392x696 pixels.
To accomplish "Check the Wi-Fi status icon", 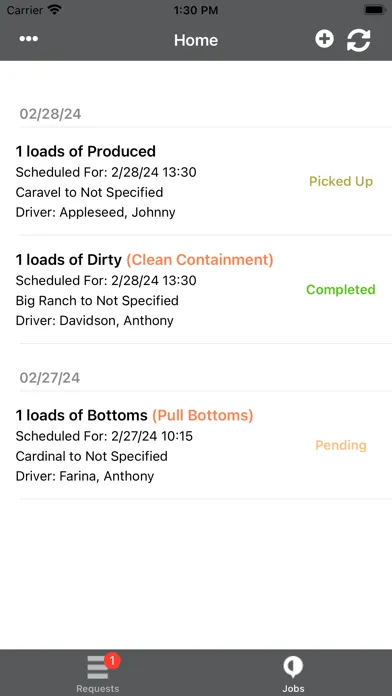I will (54, 10).
